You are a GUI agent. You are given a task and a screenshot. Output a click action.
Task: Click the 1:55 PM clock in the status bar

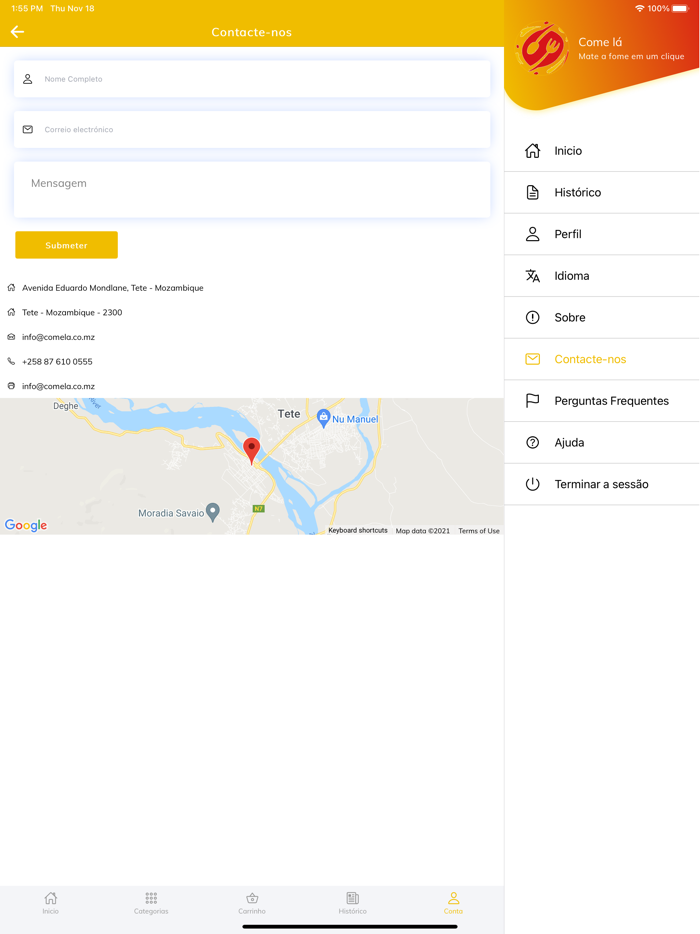(27, 8)
